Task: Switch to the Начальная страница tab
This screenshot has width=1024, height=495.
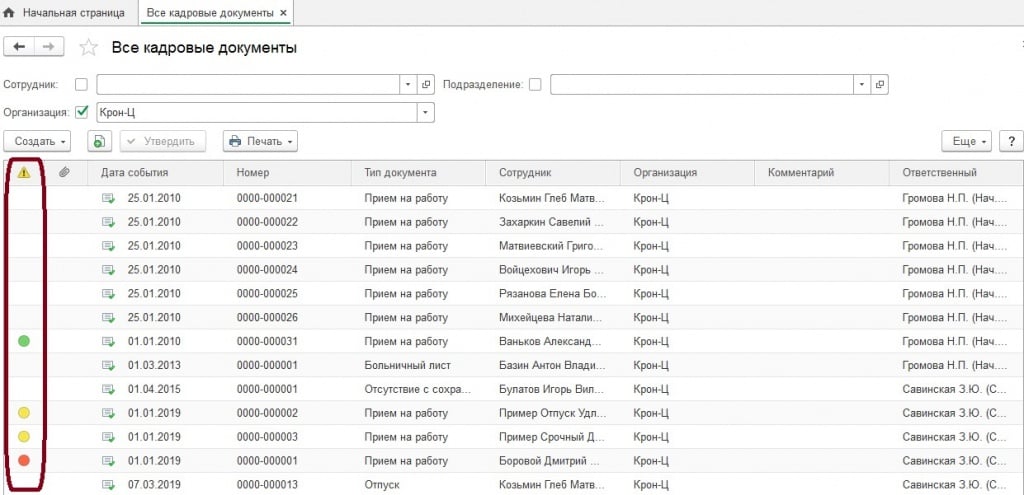Action: (66, 13)
